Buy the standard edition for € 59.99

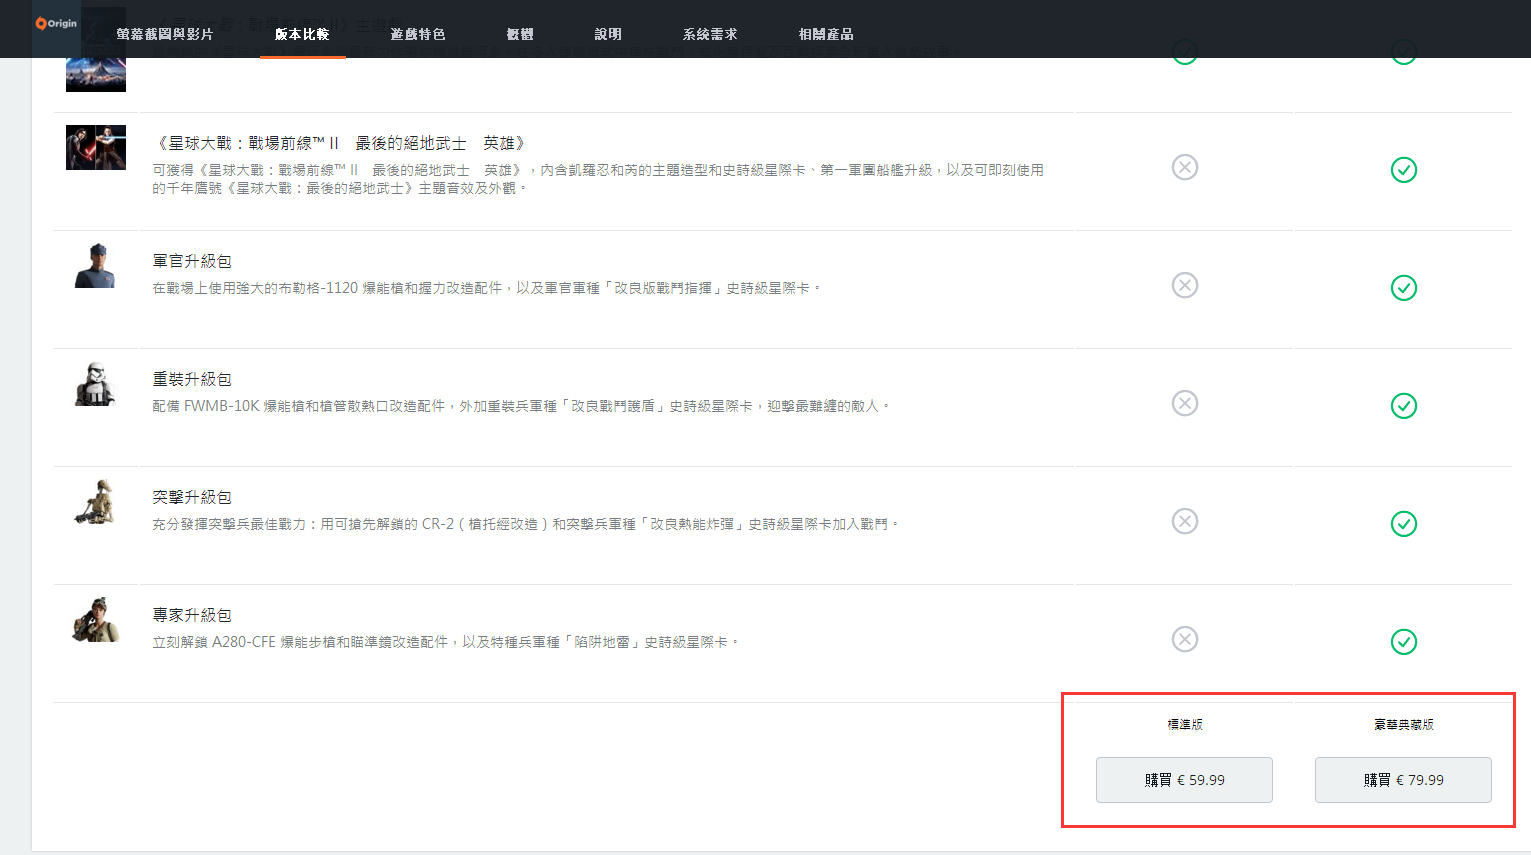point(1184,780)
